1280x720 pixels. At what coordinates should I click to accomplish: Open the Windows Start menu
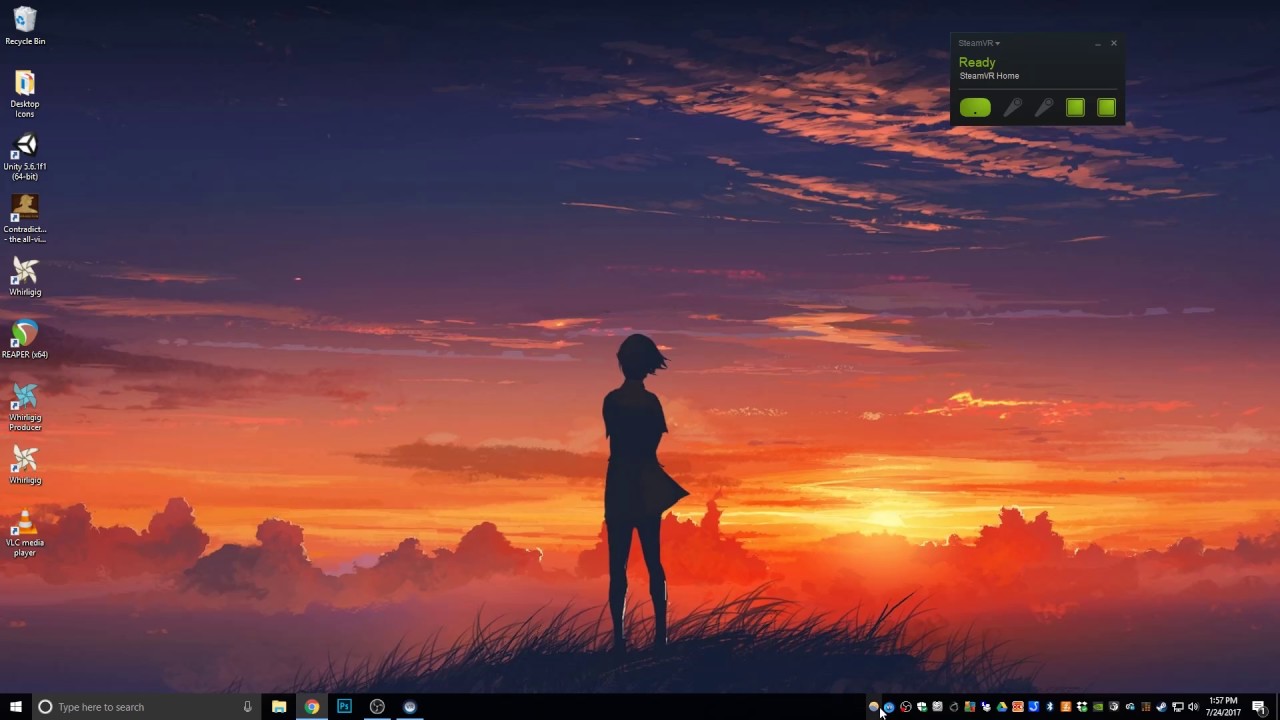click(16, 707)
